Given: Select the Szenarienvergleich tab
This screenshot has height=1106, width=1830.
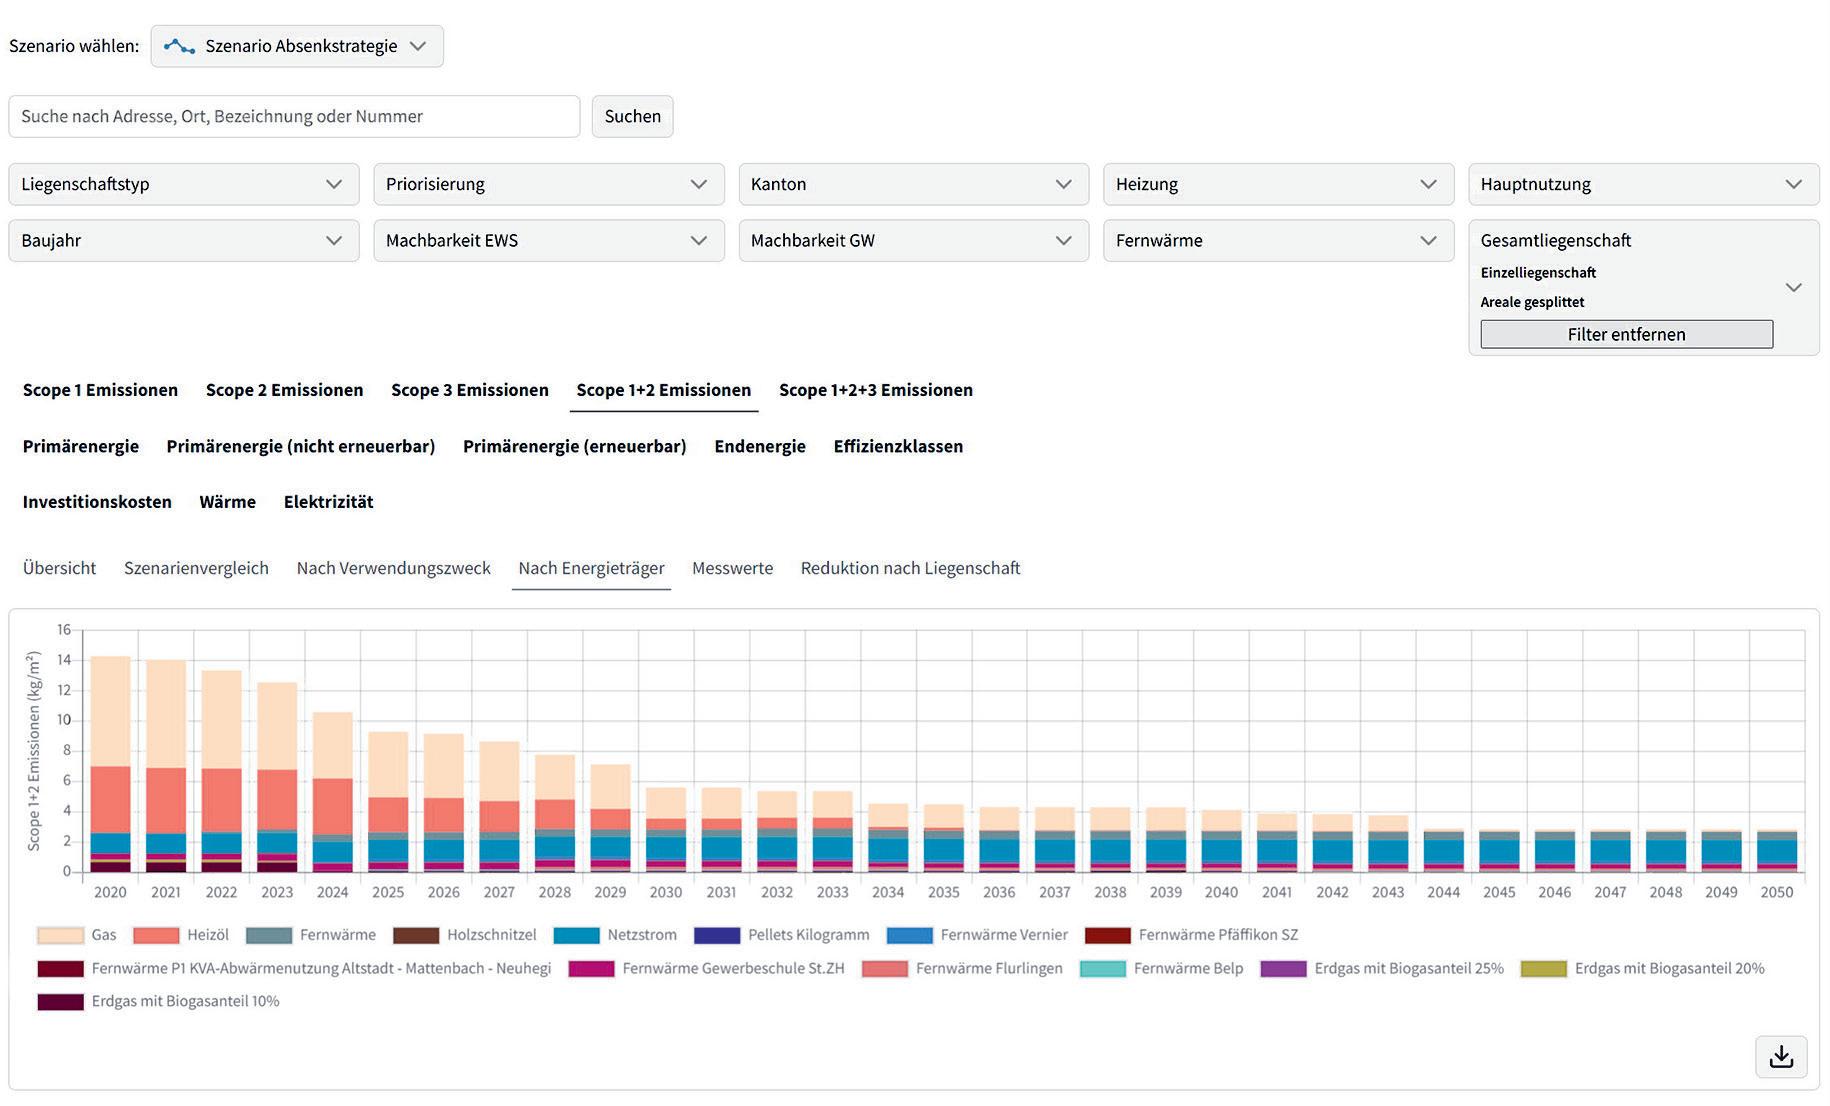Looking at the screenshot, I should [x=196, y=568].
